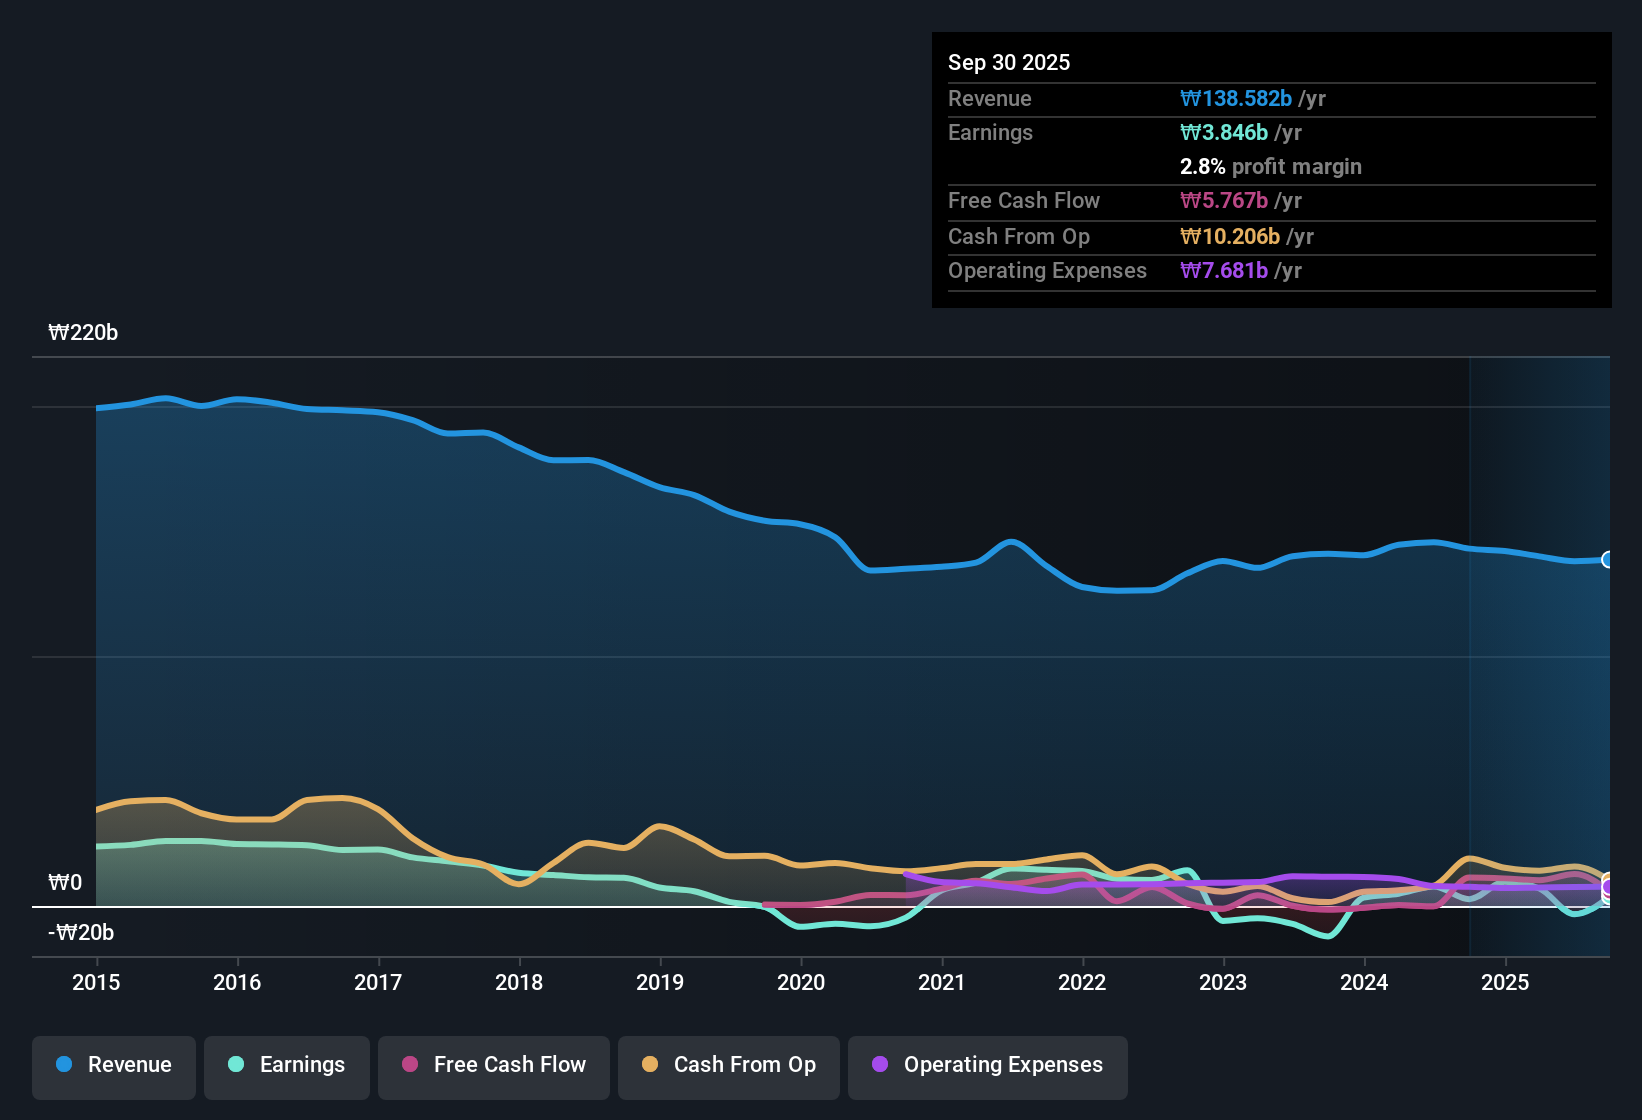Toggle visibility of the Revenue series
This screenshot has height=1120, width=1642.
pyautogui.click(x=113, y=1065)
